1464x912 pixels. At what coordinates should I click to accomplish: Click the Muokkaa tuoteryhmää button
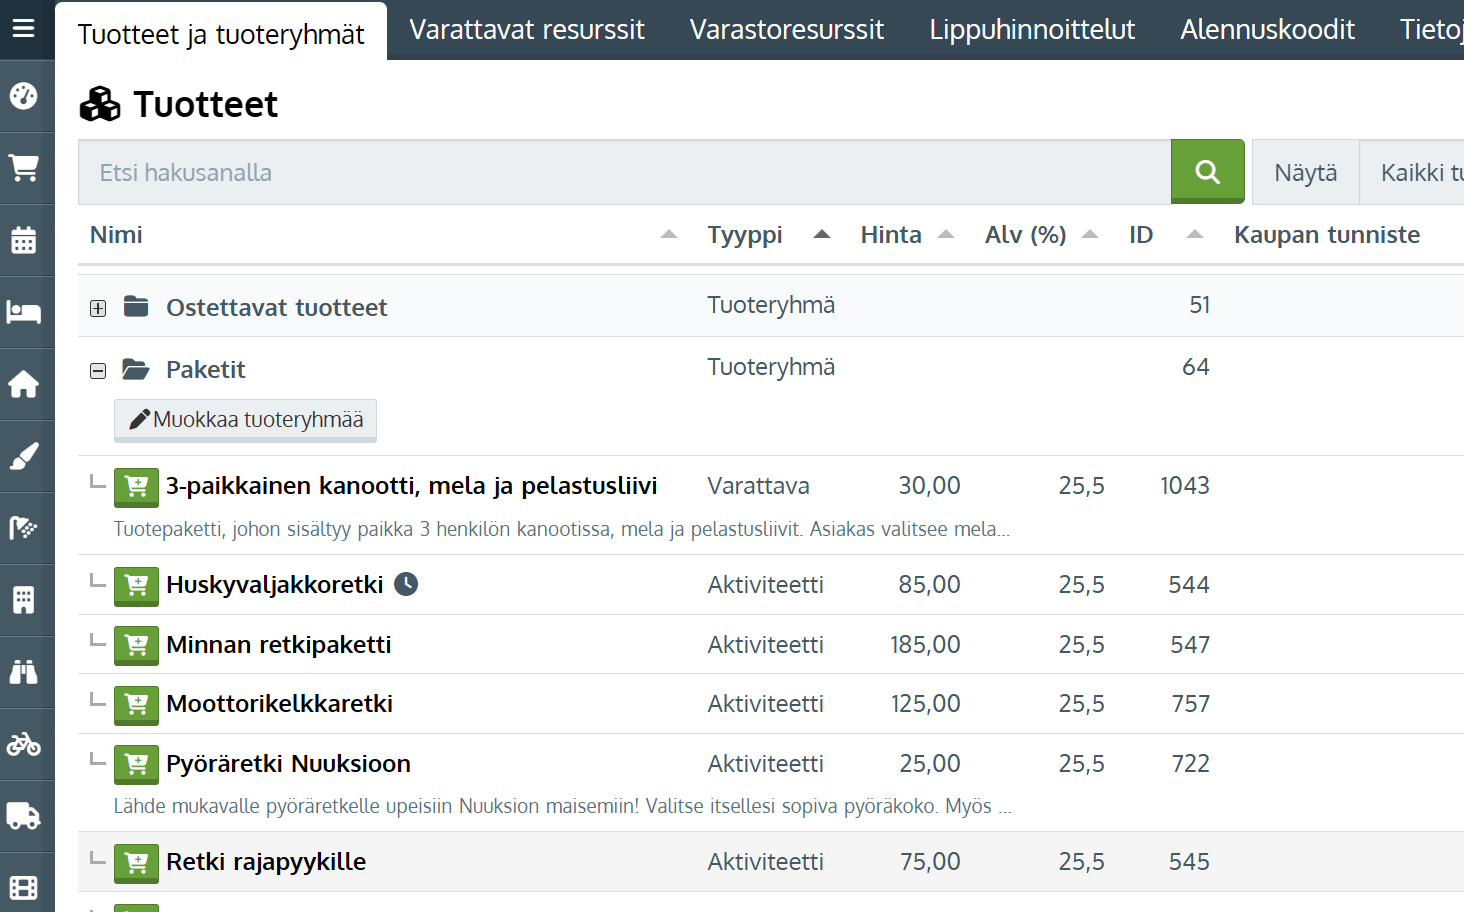(245, 420)
